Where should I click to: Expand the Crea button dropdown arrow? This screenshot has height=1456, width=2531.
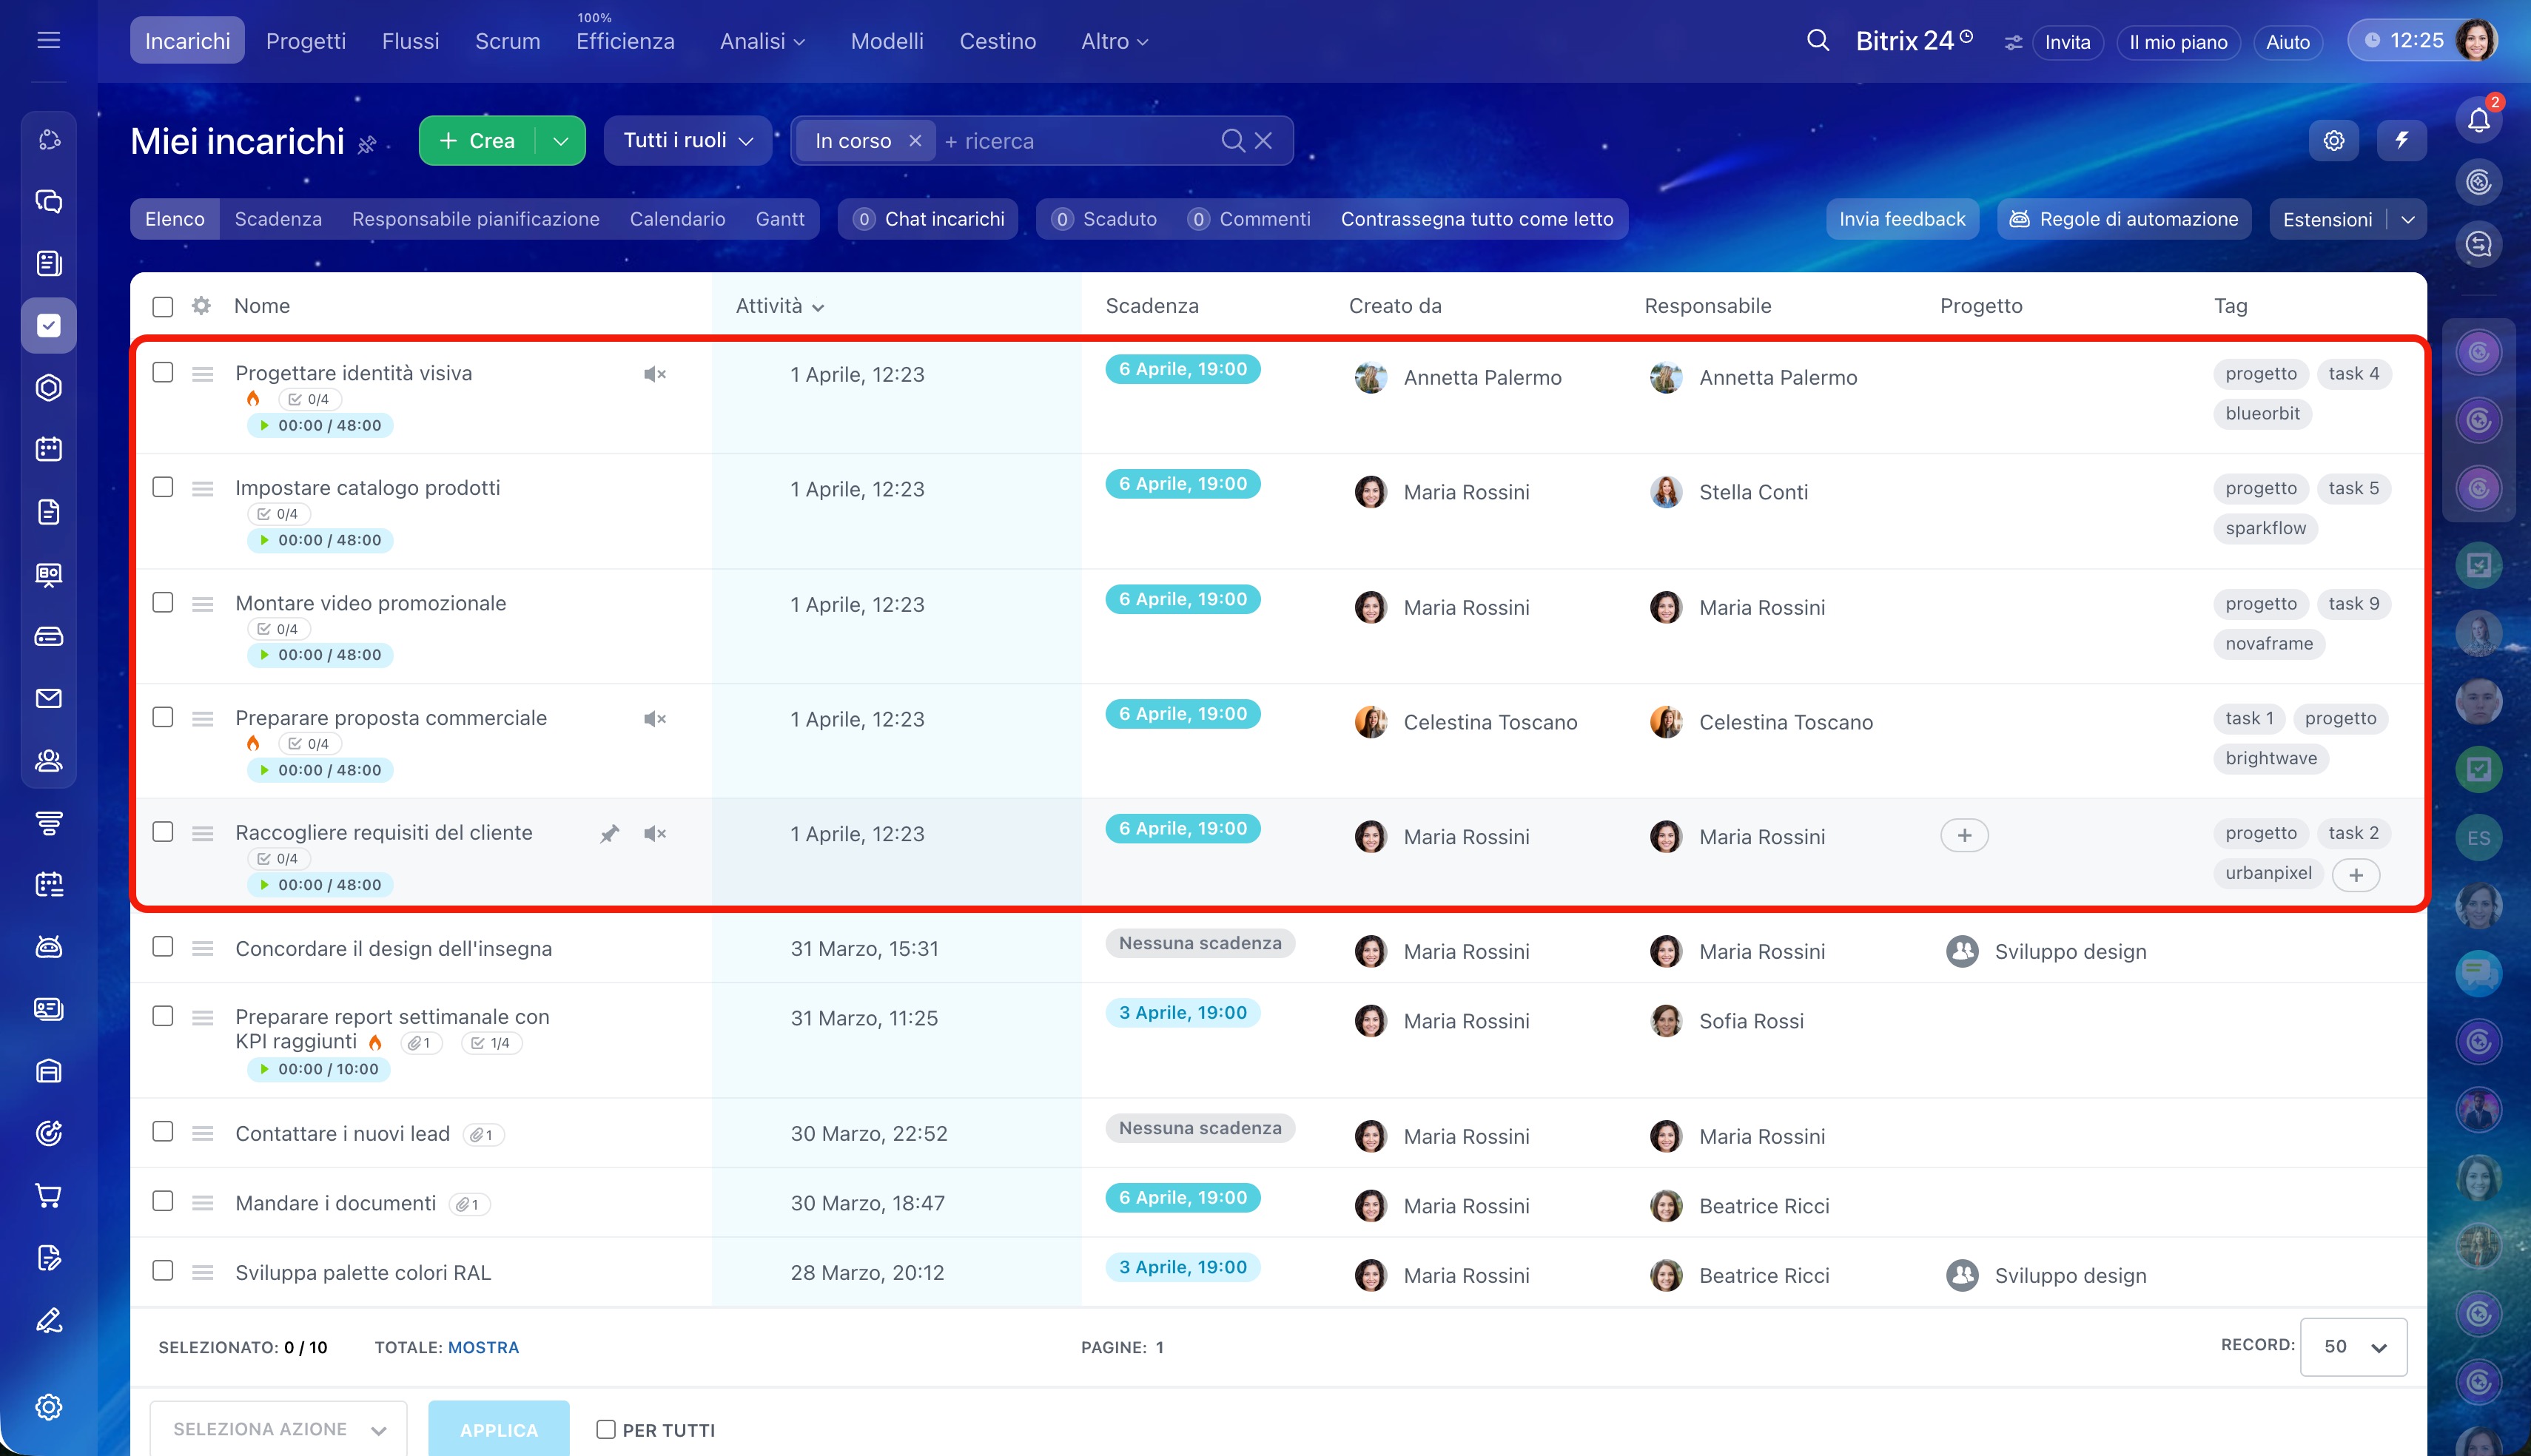(x=561, y=141)
